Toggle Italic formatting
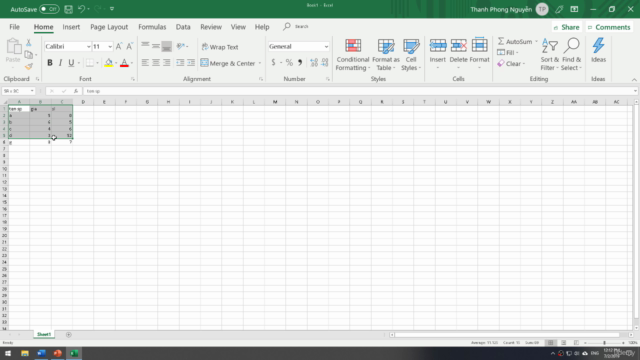Image resolution: width=640 pixels, height=360 pixels. coord(60,63)
